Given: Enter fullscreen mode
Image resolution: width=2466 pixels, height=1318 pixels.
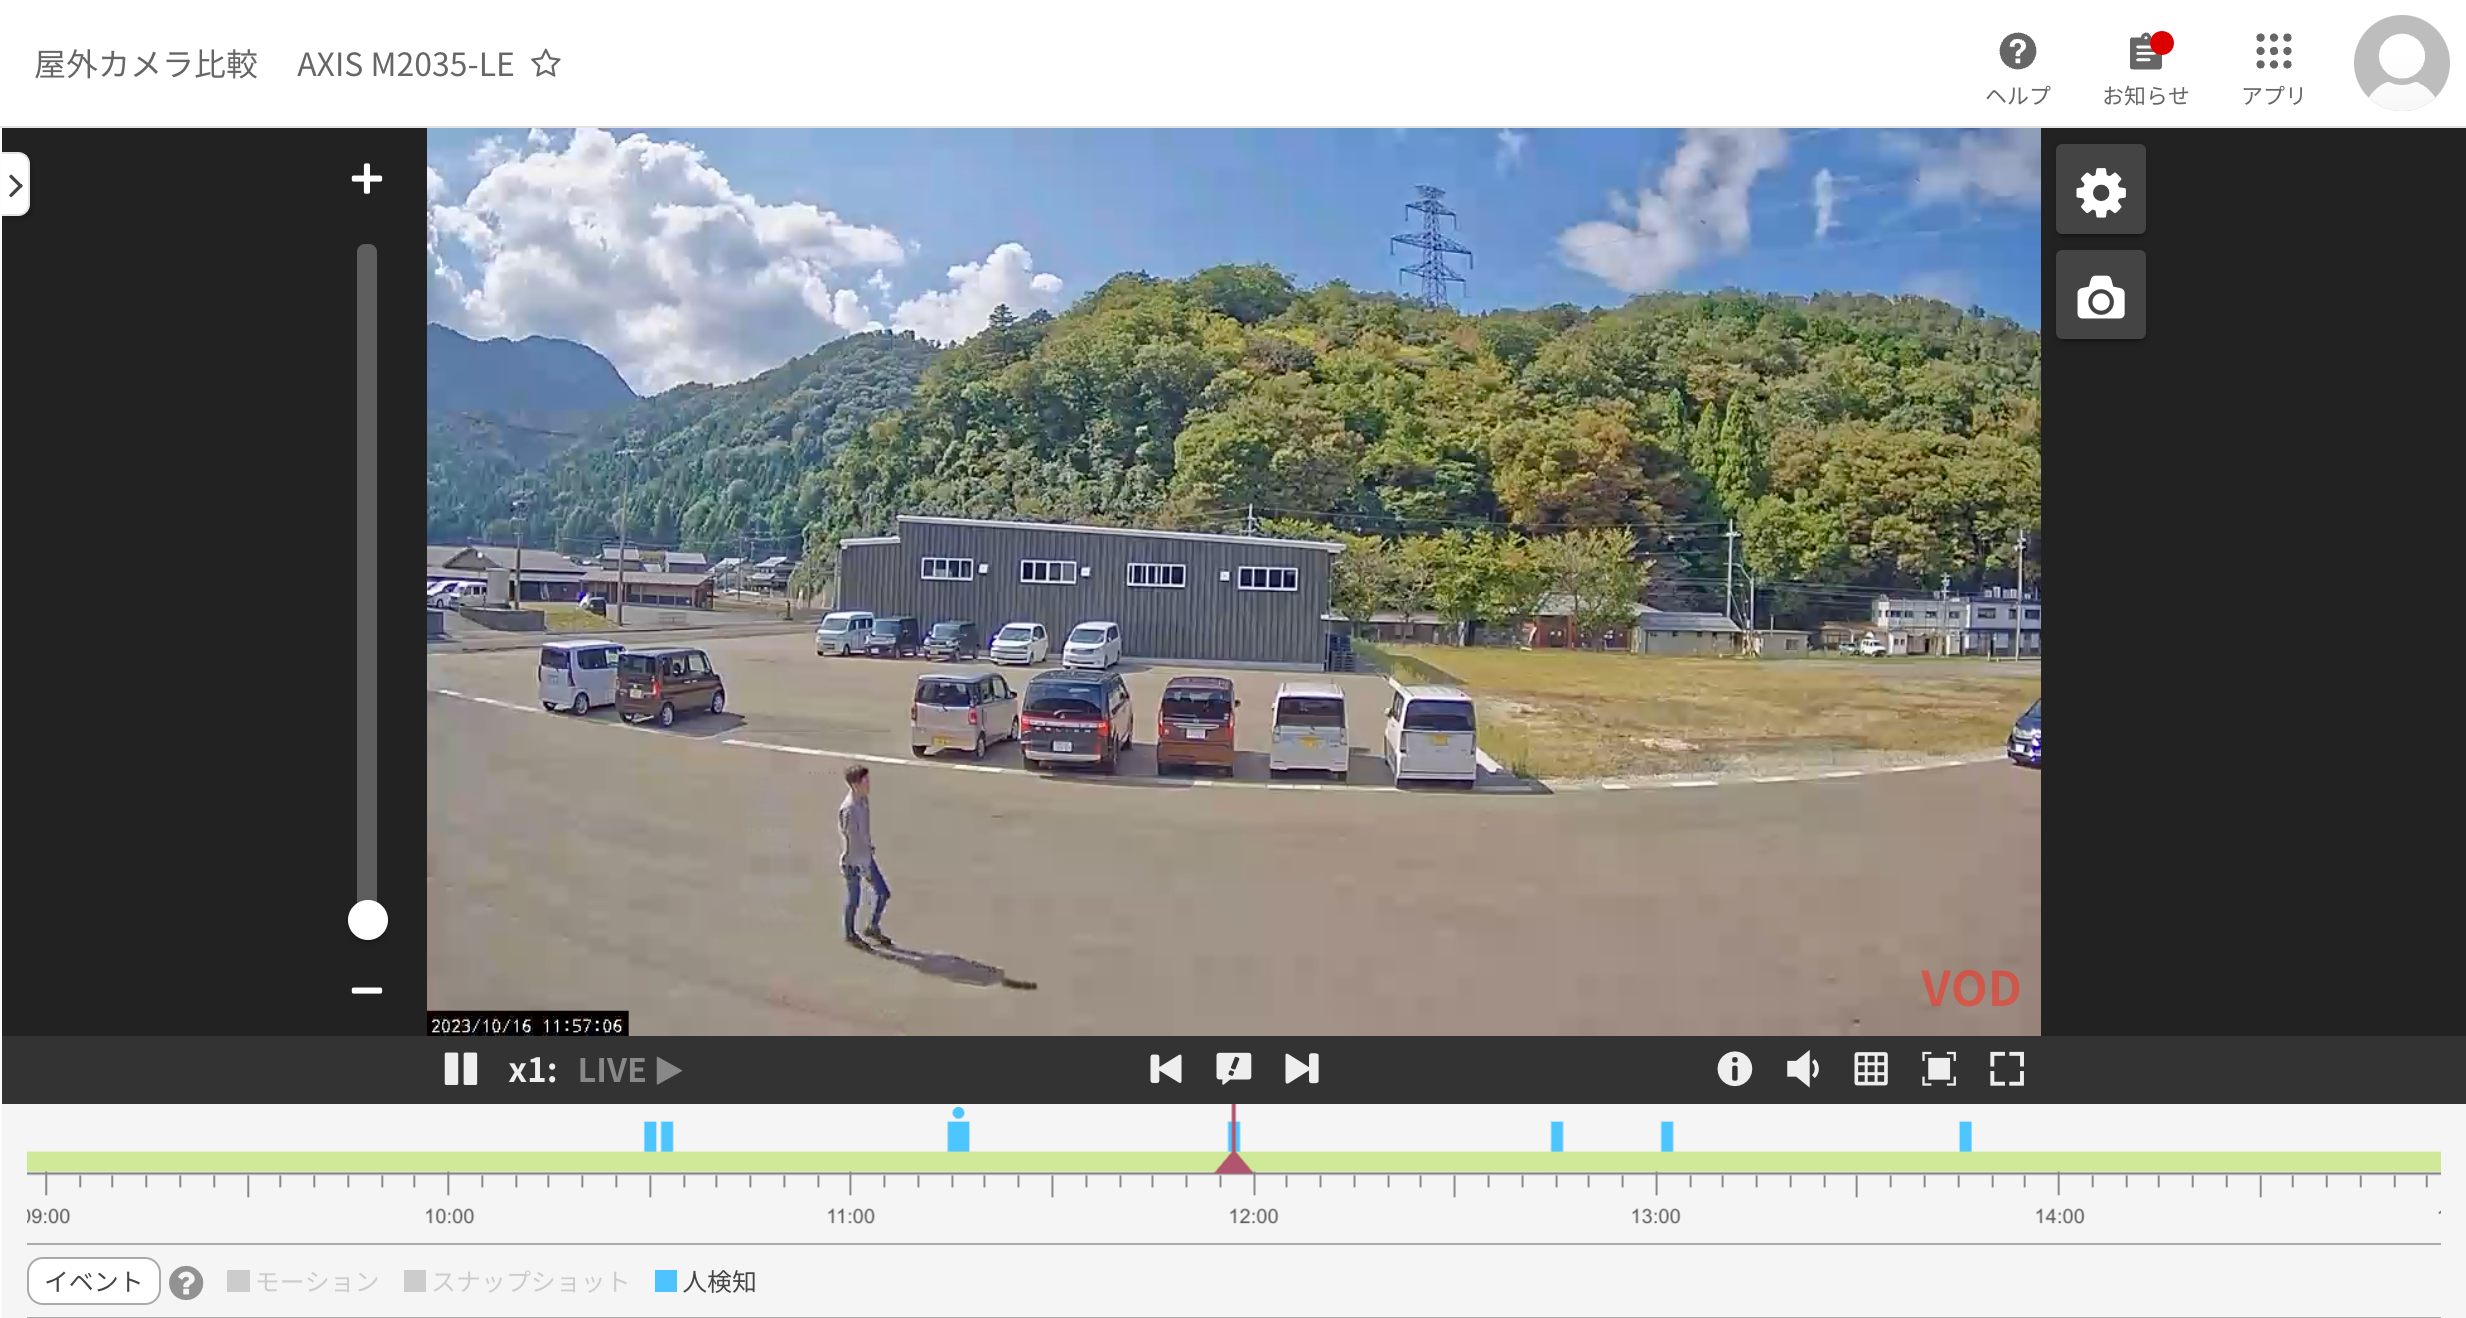Looking at the screenshot, I should click(x=2006, y=1069).
